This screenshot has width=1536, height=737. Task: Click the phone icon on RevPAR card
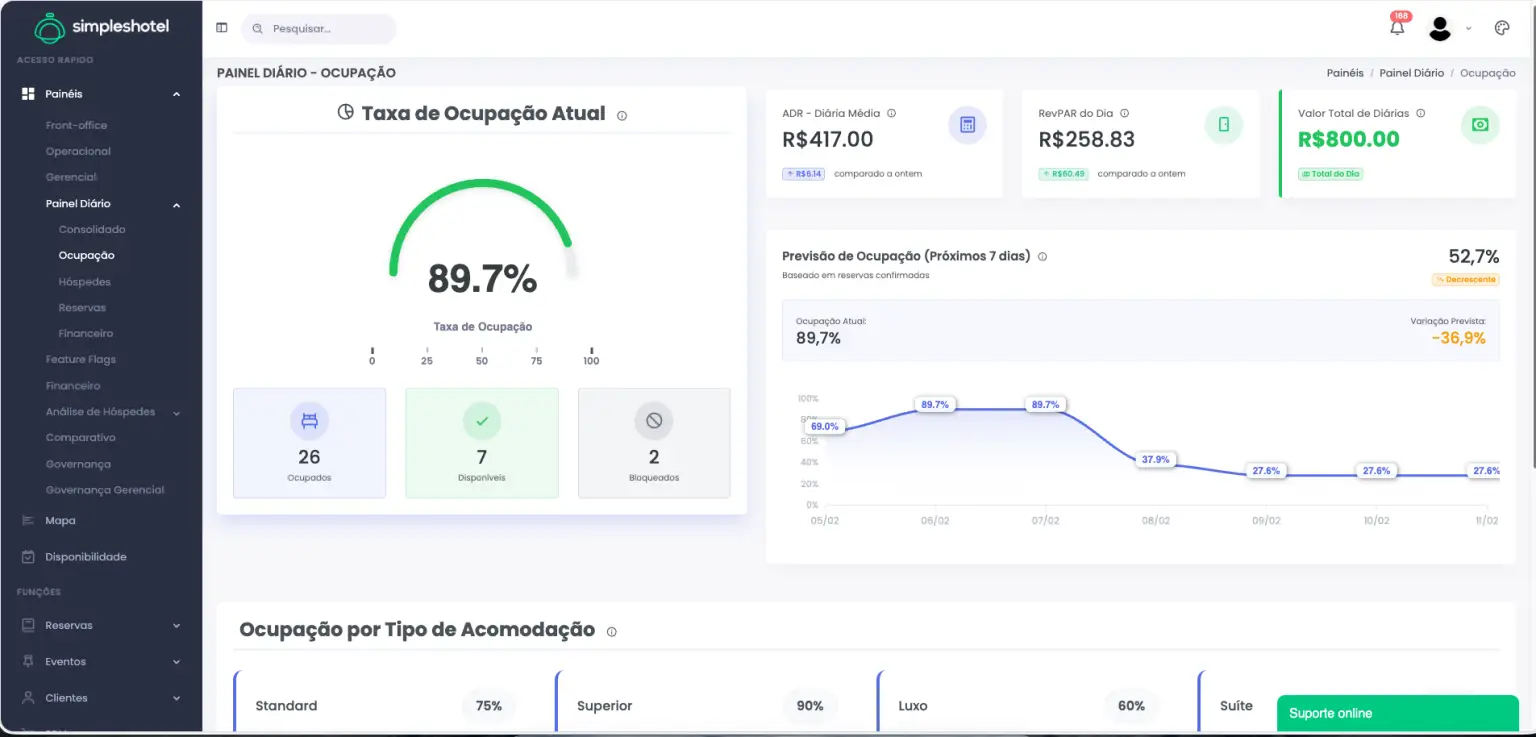pyautogui.click(x=1223, y=124)
